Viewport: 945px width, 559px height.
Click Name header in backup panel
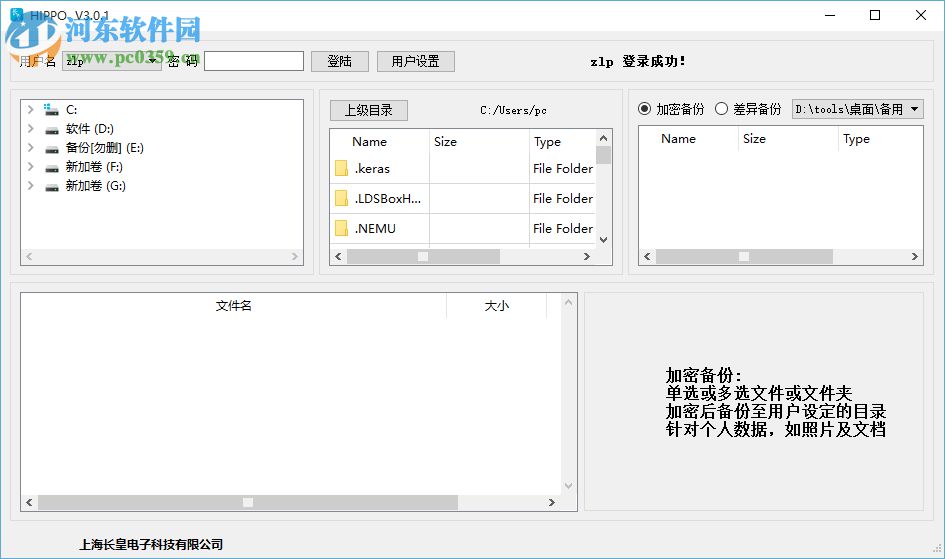[678, 139]
